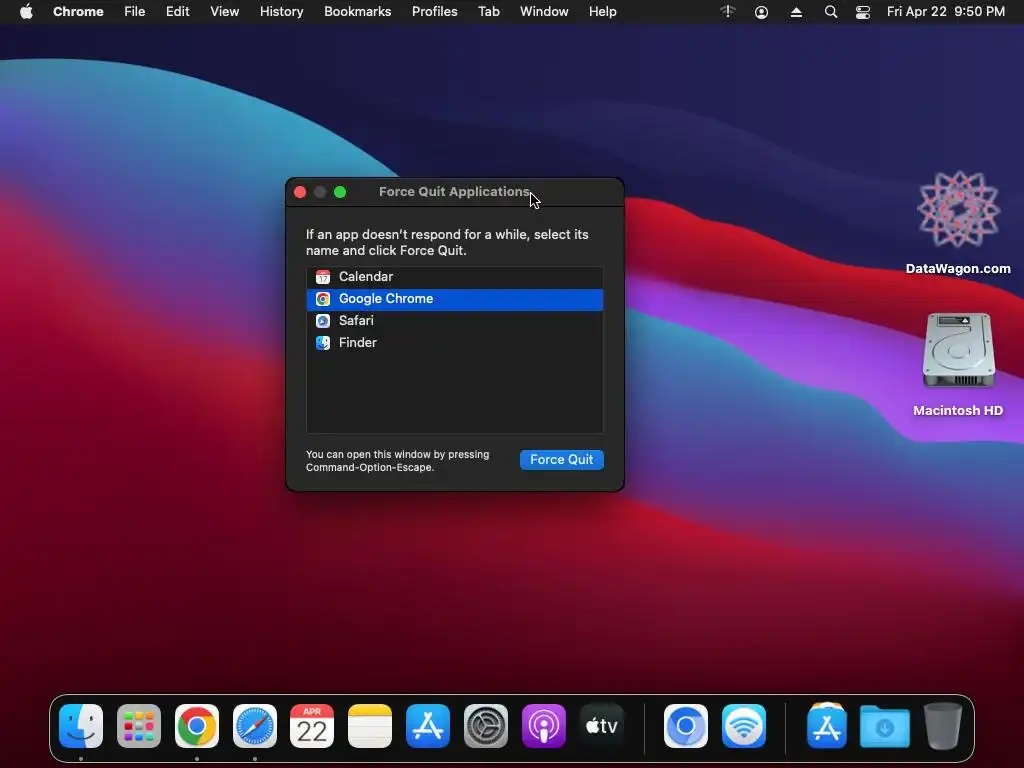
Task: Open Apple TV from the Dock
Action: [601, 726]
